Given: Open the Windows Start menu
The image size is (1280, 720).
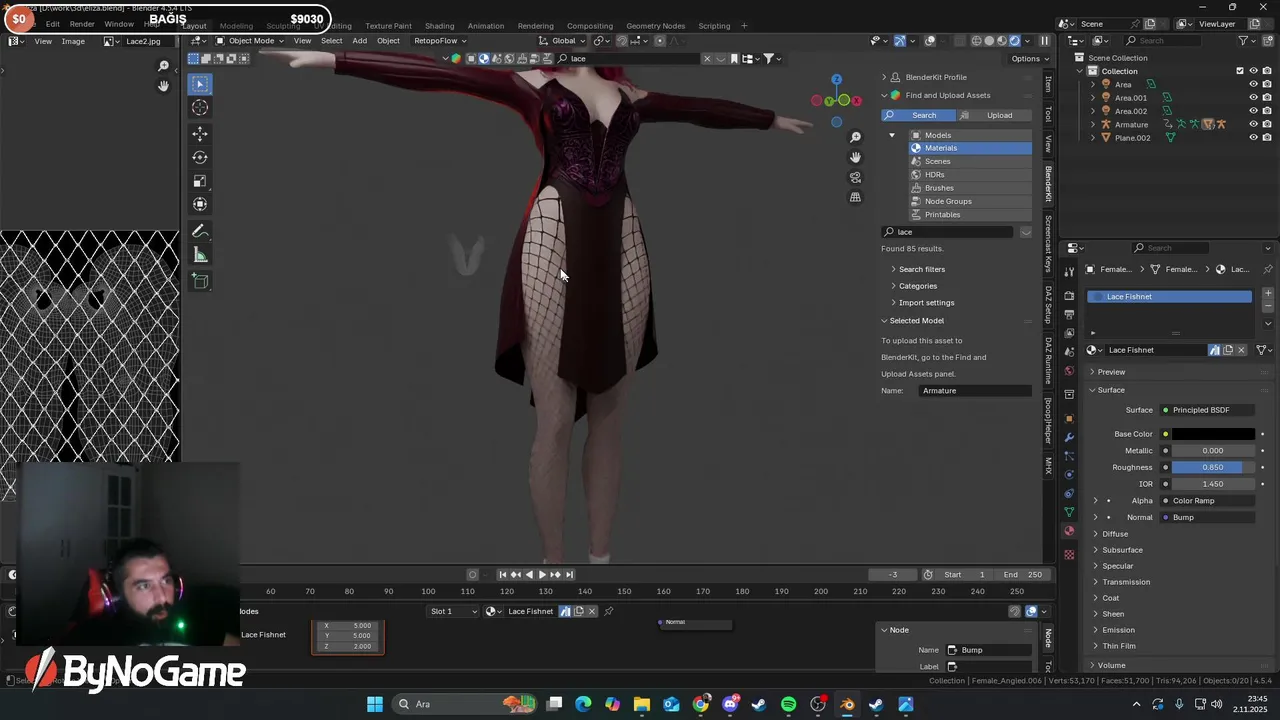Looking at the screenshot, I should tap(375, 704).
